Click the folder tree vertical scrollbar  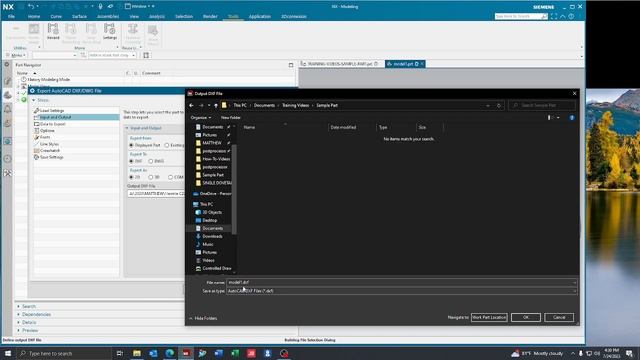click(x=234, y=190)
